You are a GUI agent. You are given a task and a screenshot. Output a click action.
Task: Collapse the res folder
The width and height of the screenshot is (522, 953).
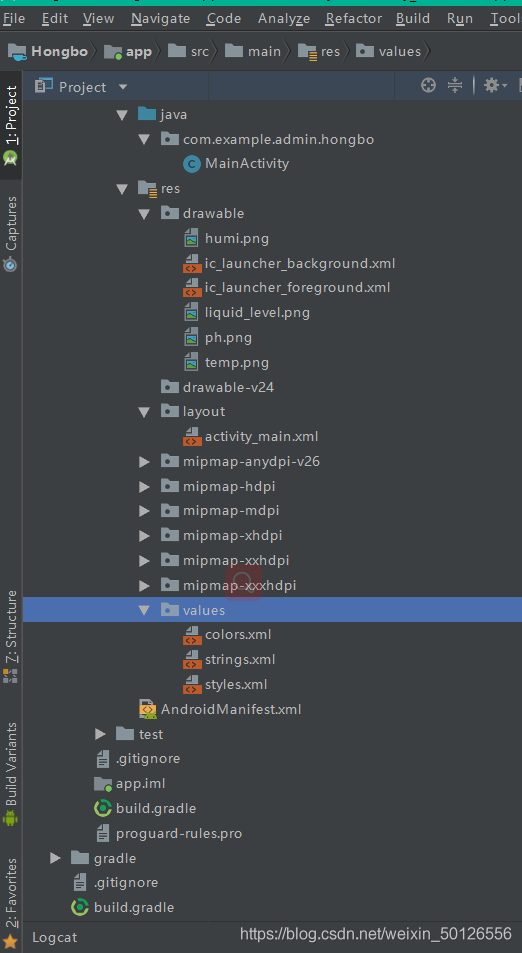122,189
